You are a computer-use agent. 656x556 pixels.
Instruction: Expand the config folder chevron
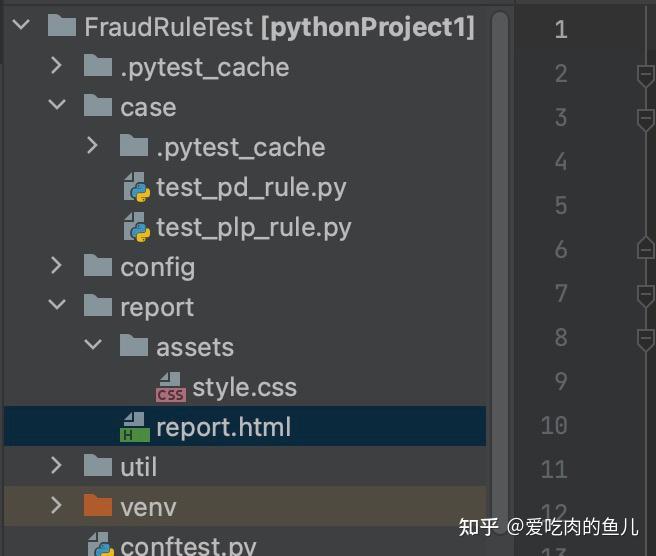(57, 267)
